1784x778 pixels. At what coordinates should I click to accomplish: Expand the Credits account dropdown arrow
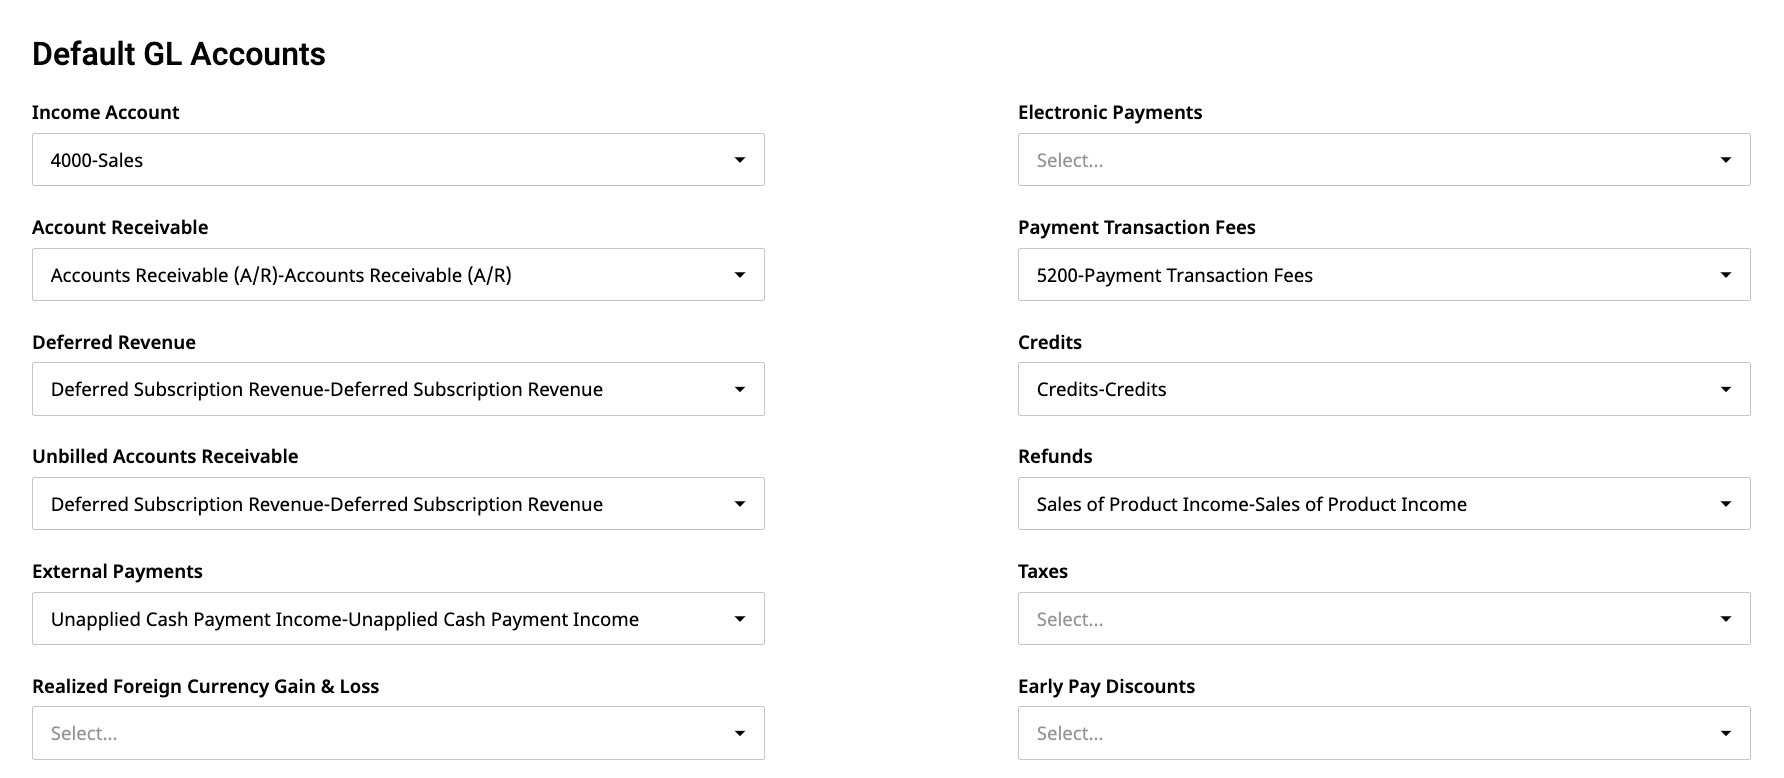click(x=1726, y=389)
